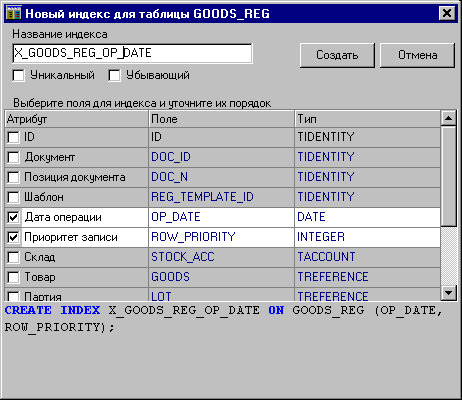Tick the Позиция документа checkbox
Screen dimensions: 462x400
click(x=13, y=177)
